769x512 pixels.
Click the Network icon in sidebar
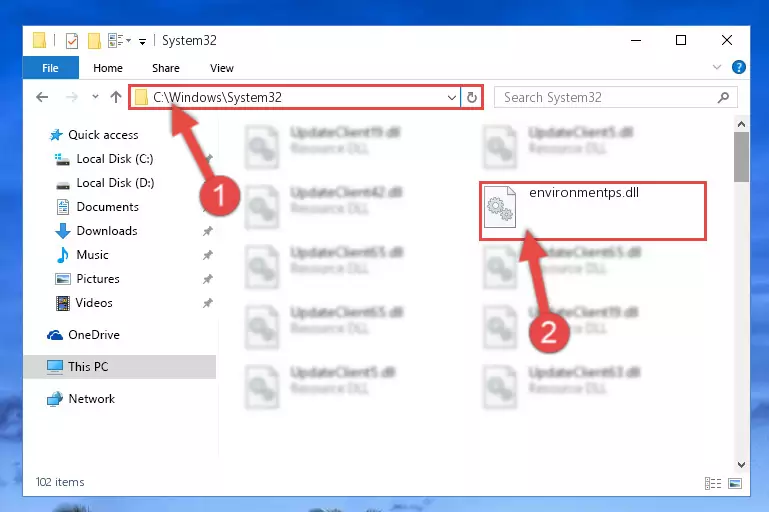55,399
